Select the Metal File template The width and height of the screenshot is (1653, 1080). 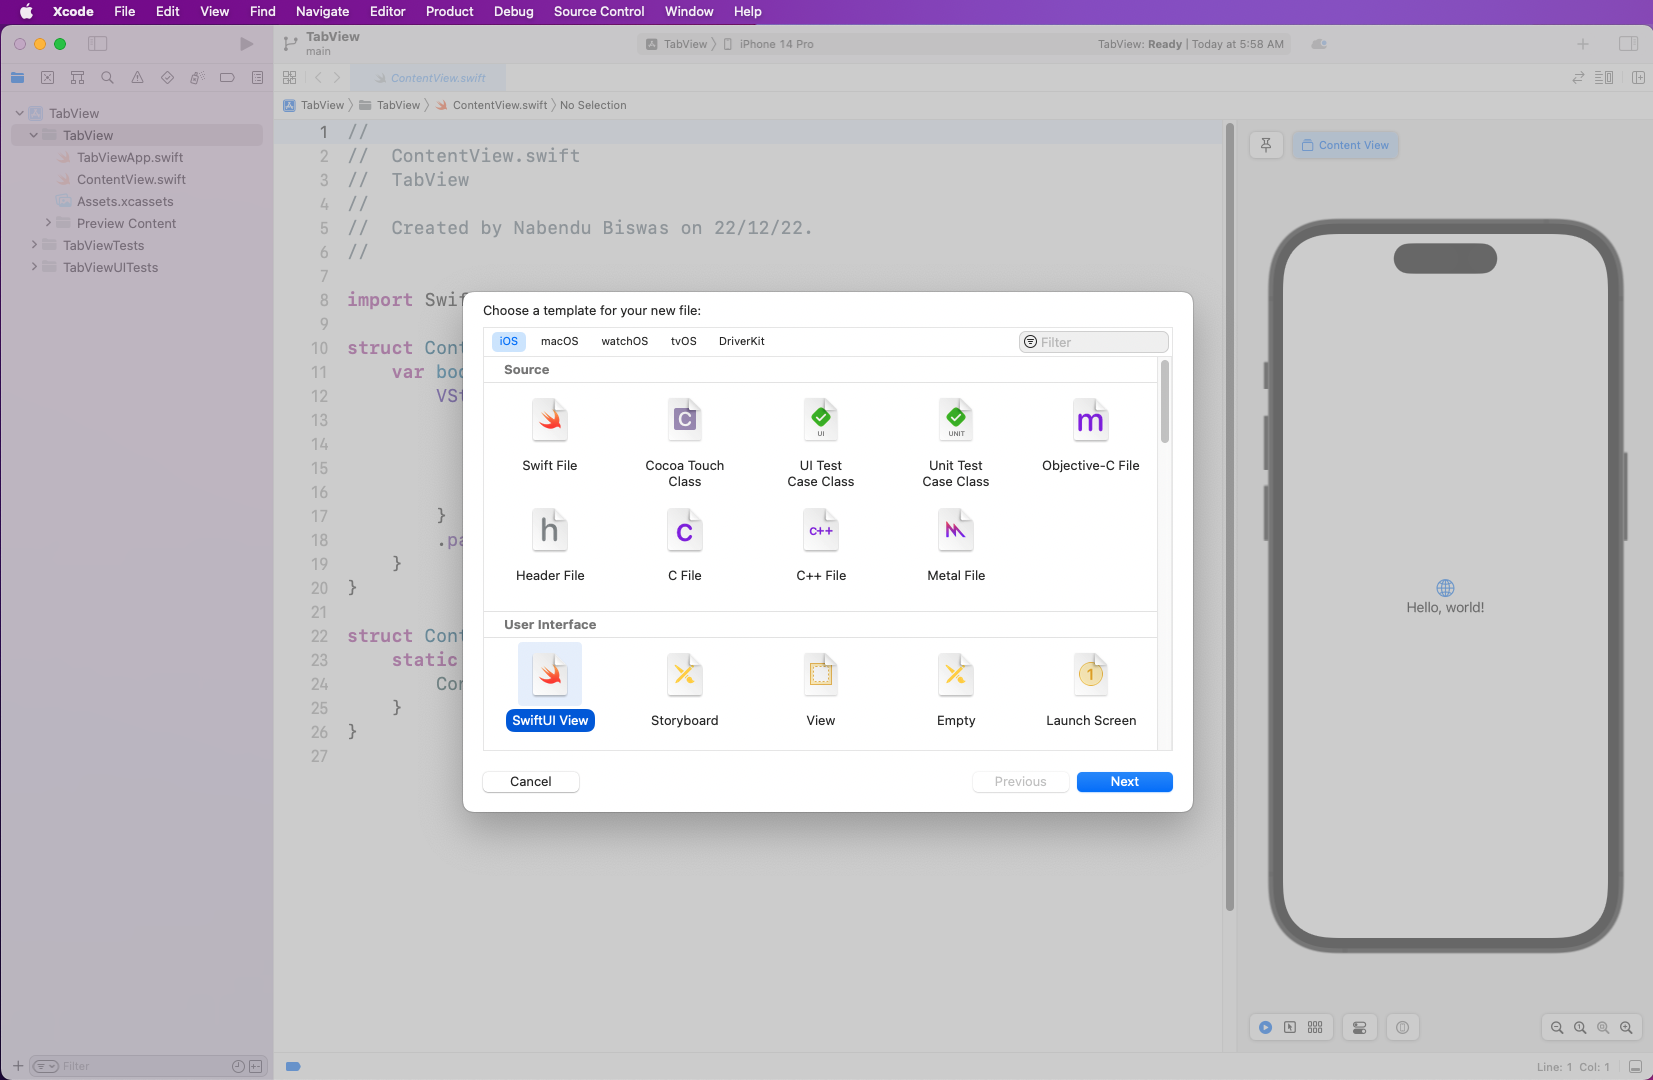pyautogui.click(x=956, y=545)
